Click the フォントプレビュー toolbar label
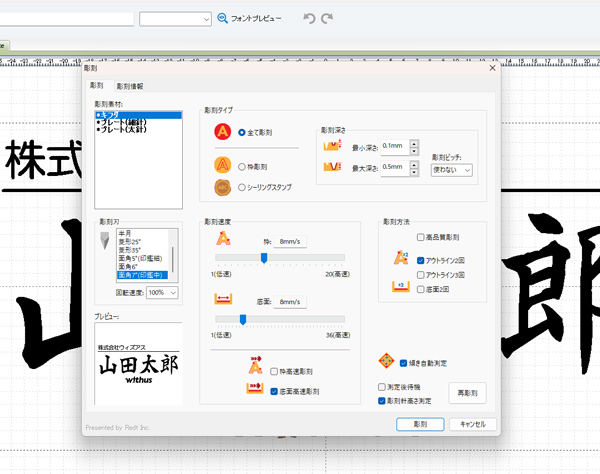The height and width of the screenshot is (474, 600). tap(256, 18)
